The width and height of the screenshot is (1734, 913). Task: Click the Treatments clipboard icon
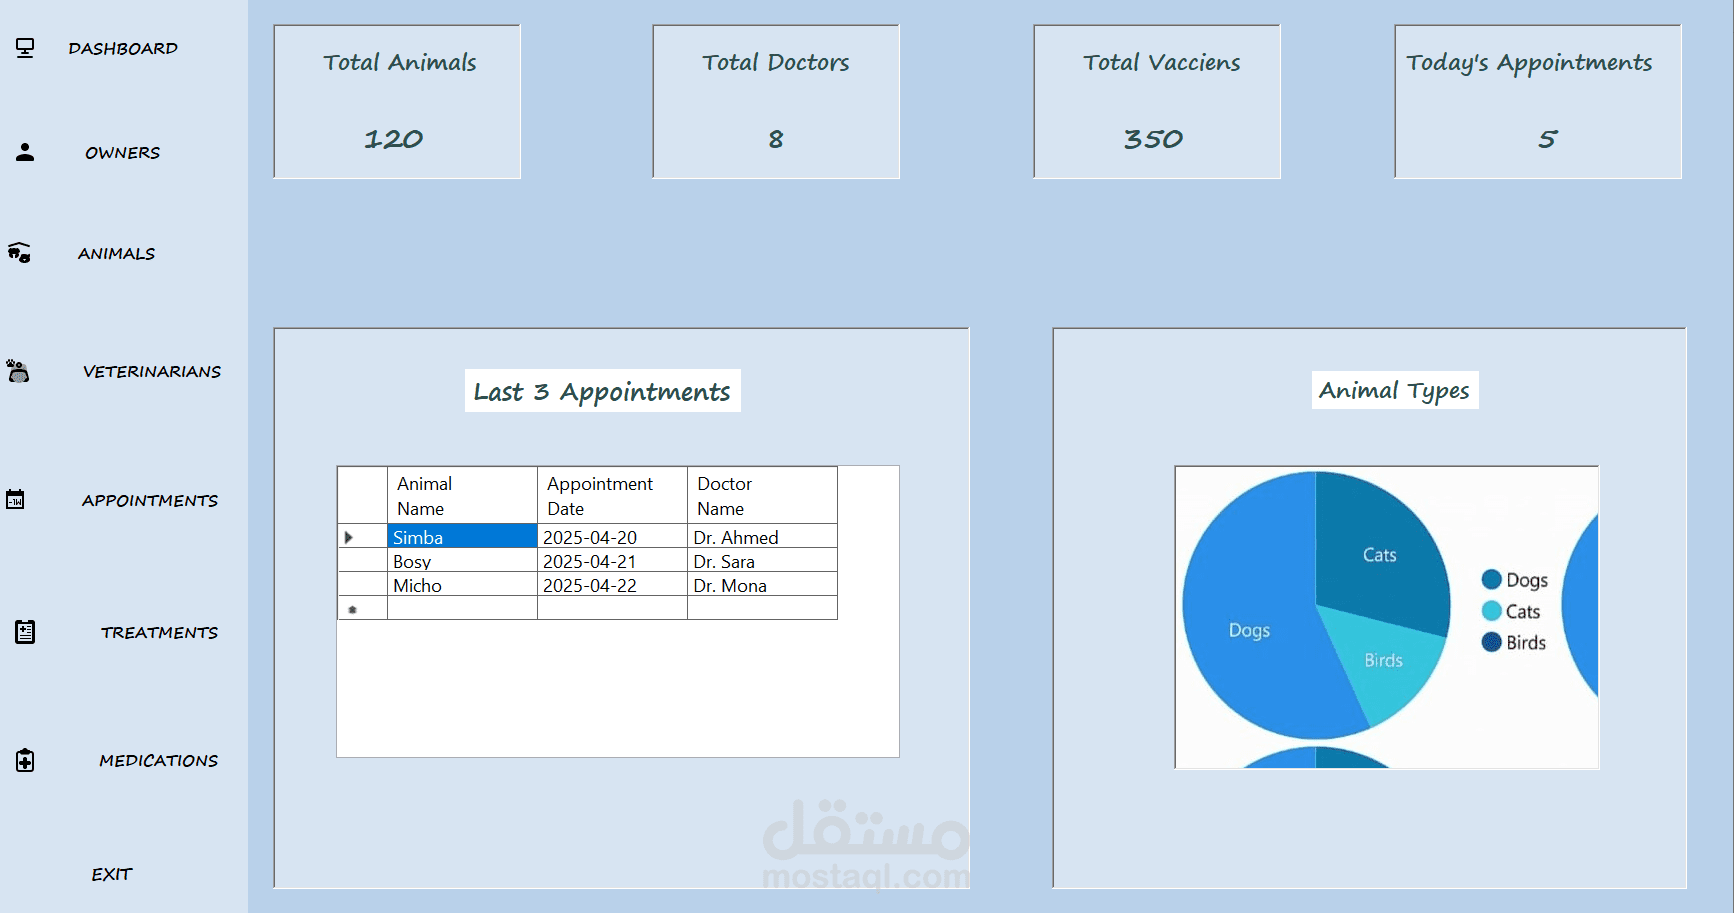(x=25, y=632)
